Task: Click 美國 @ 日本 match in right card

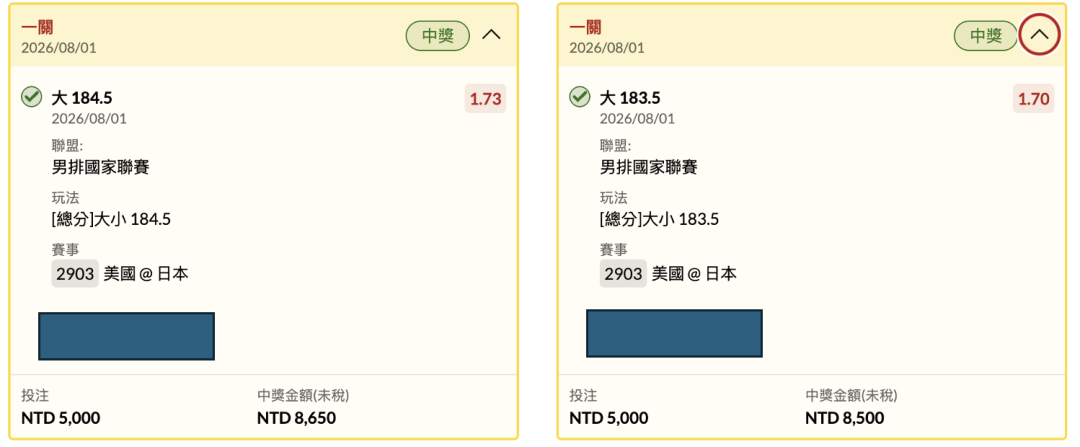Action: 694,273
